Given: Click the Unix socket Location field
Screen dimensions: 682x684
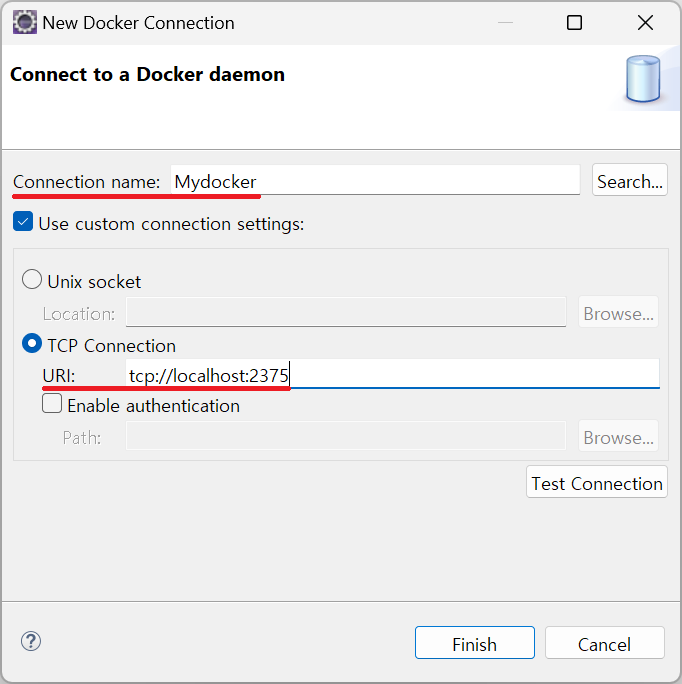Looking at the screenshot, I should 345,313.
